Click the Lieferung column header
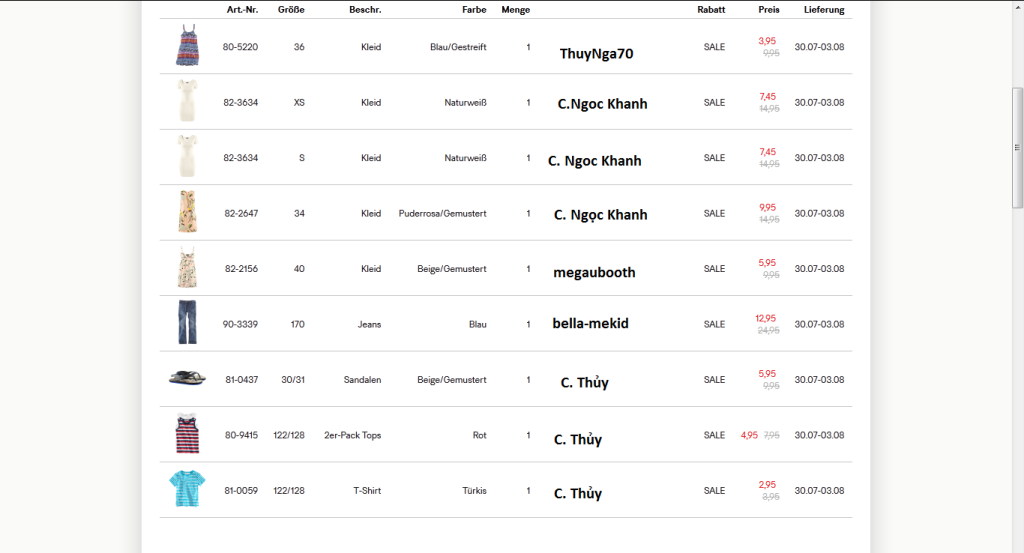The image size is (1024, 553). click(x=824, y=9)
